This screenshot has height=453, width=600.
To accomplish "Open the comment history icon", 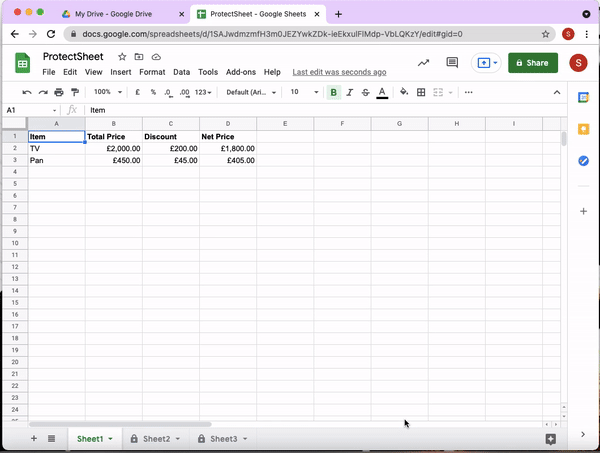I will click(452, 62).
